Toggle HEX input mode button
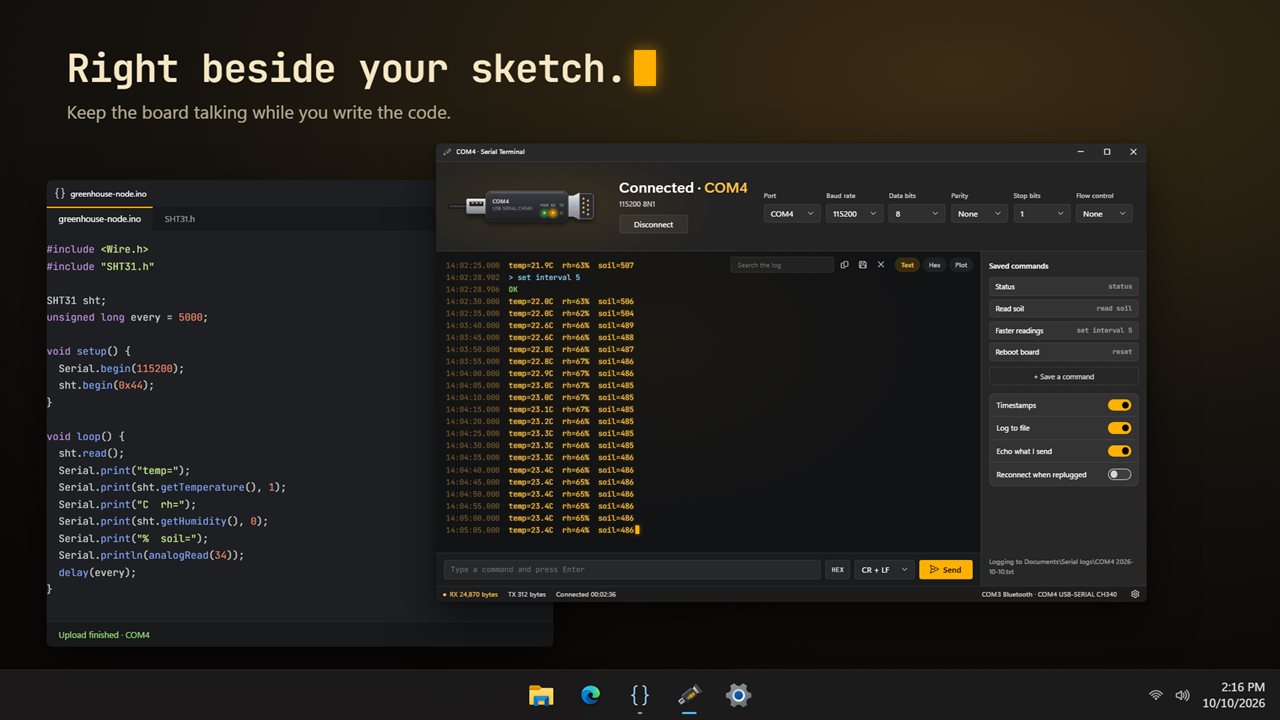Image resolution: width=1280 pixels, height=720 pixels. tap(837, 569)
